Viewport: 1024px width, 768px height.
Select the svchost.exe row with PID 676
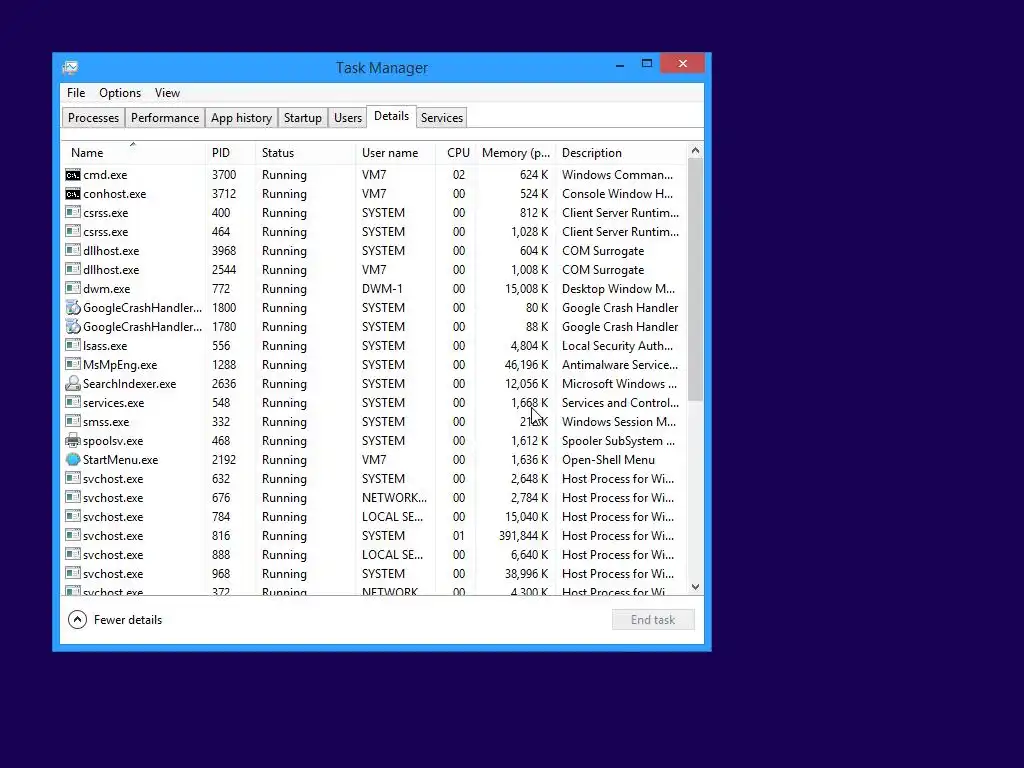[x=375, y=498]
